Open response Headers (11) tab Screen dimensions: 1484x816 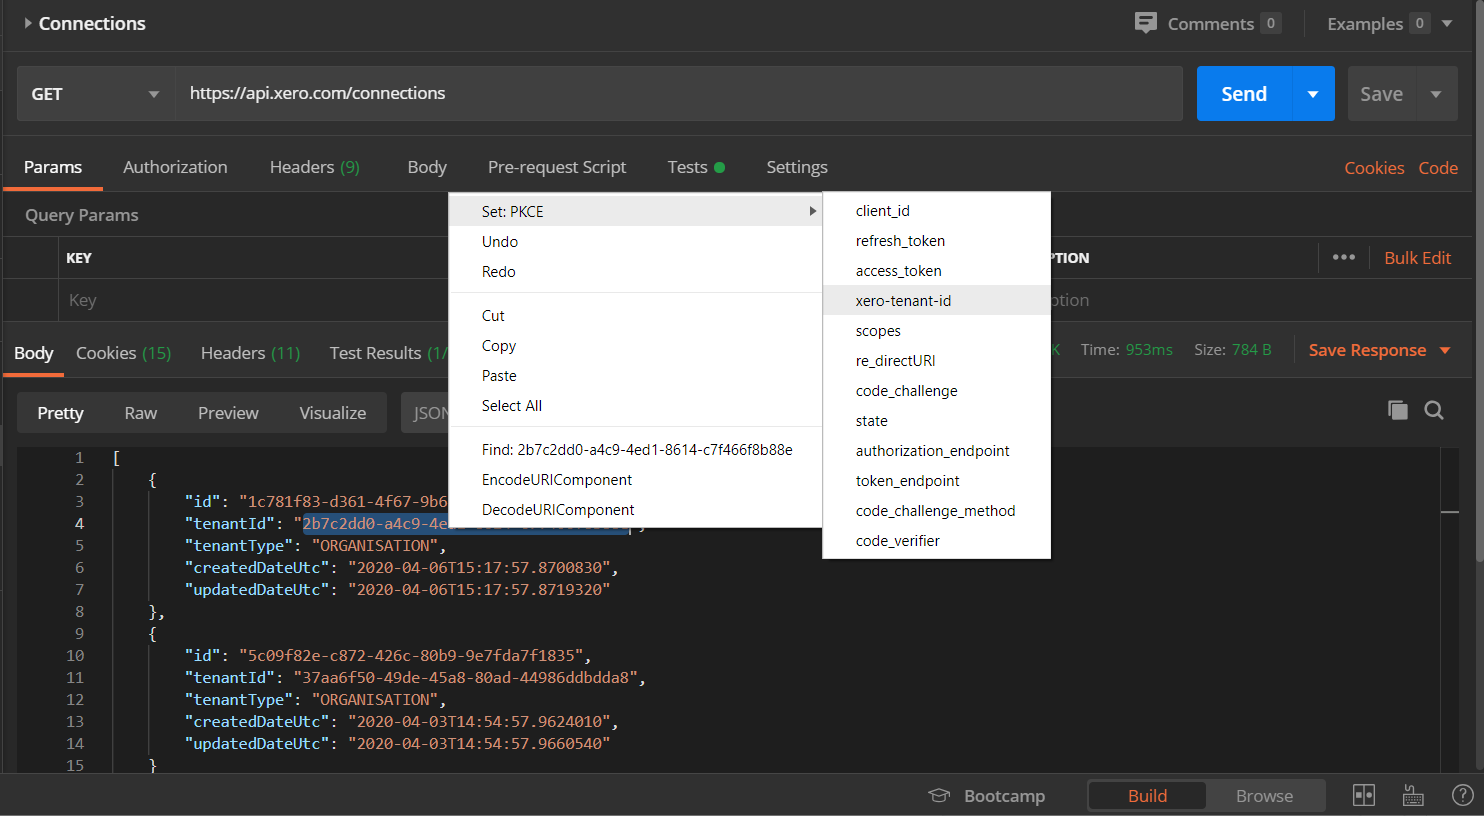point(250,352)
